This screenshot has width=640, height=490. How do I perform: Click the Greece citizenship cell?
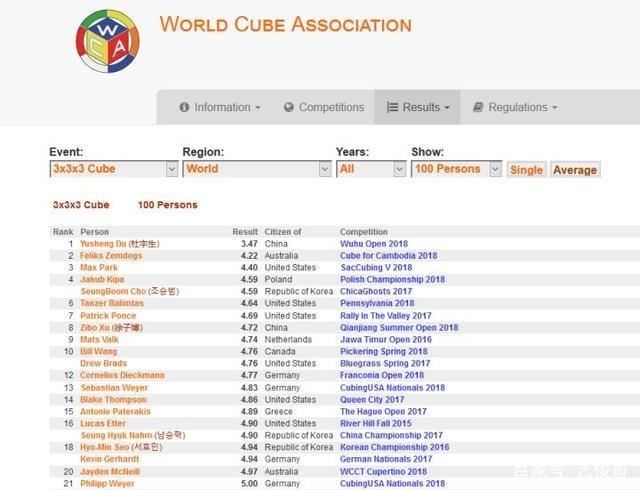pyautogui.click(x=279, y=411)
